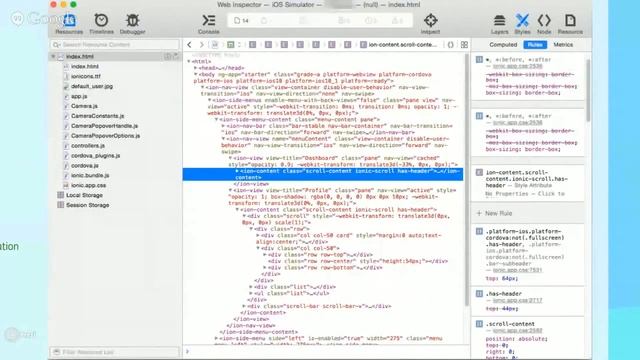
Task: Click the ion-view view-title Profile line
Action: coord(342,197)
